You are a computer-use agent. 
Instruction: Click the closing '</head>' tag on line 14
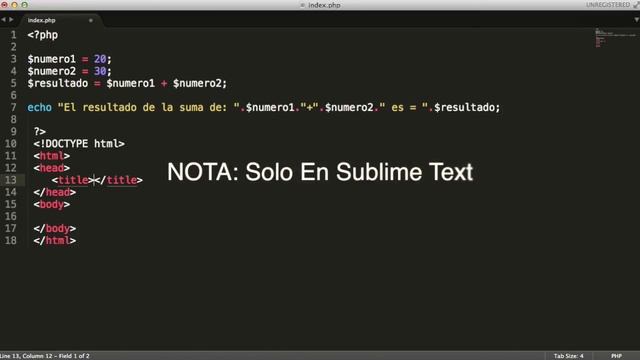click(x=55, y=192)
